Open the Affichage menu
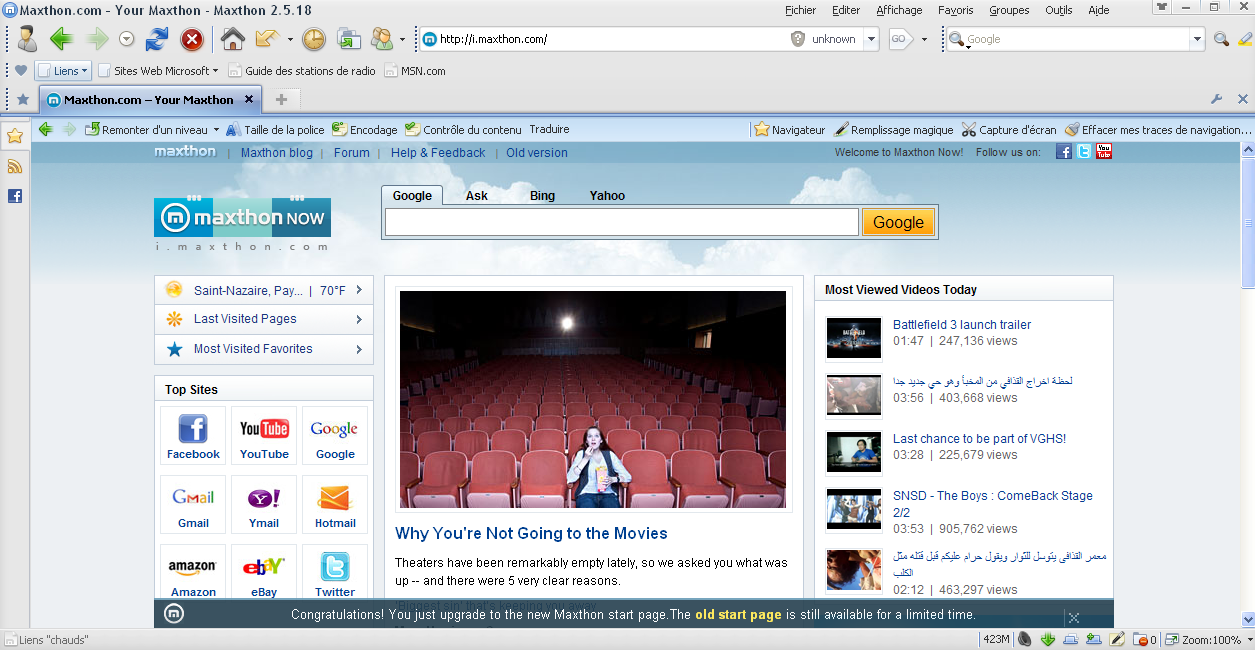 click(x=899, y=10)
